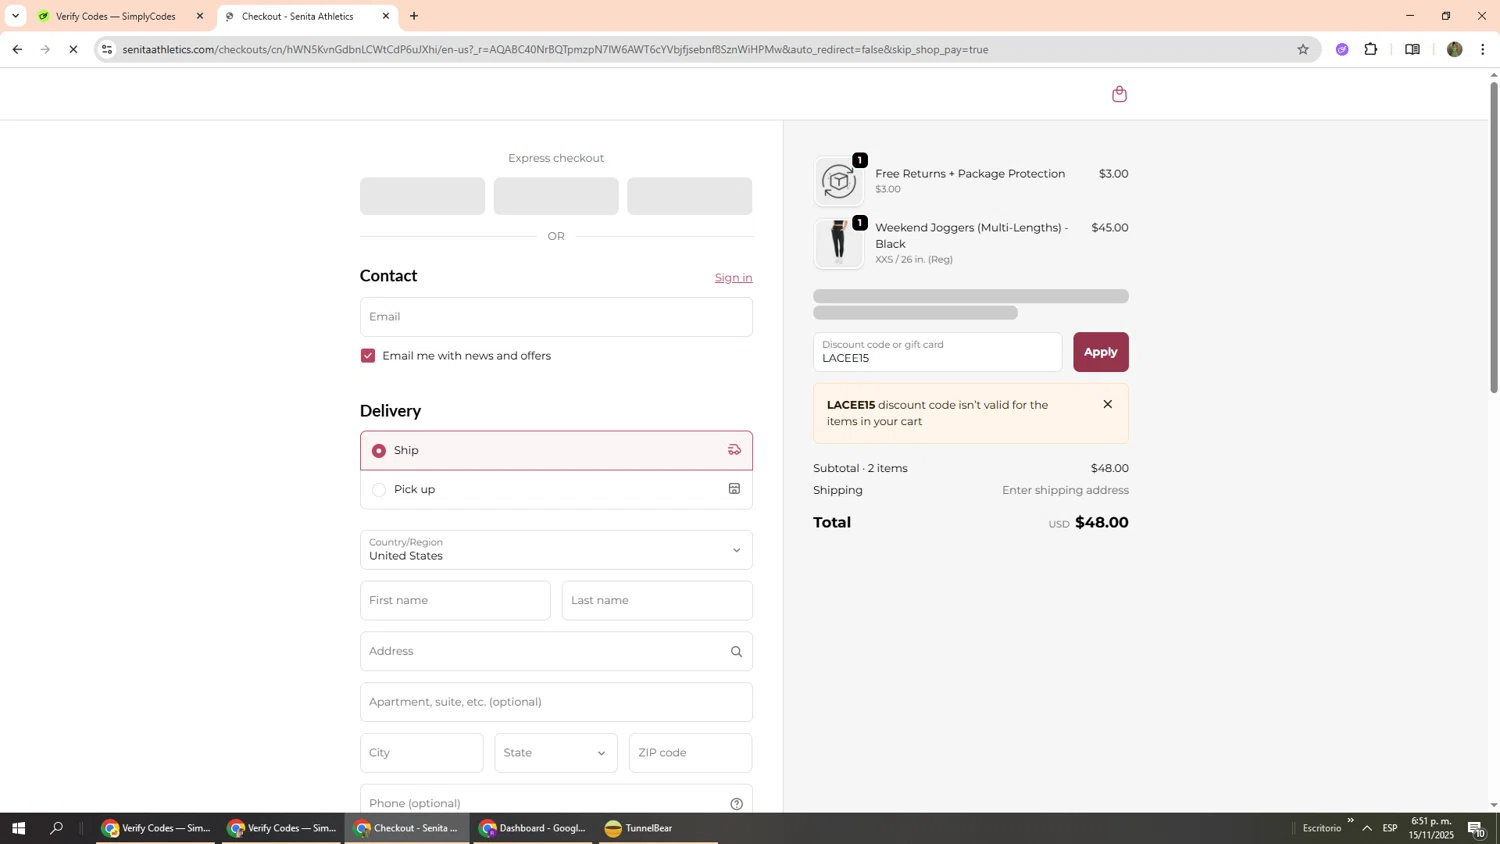Open the Windows Start menu
The width and height of the screenshot is (1500, 844).
17,828
